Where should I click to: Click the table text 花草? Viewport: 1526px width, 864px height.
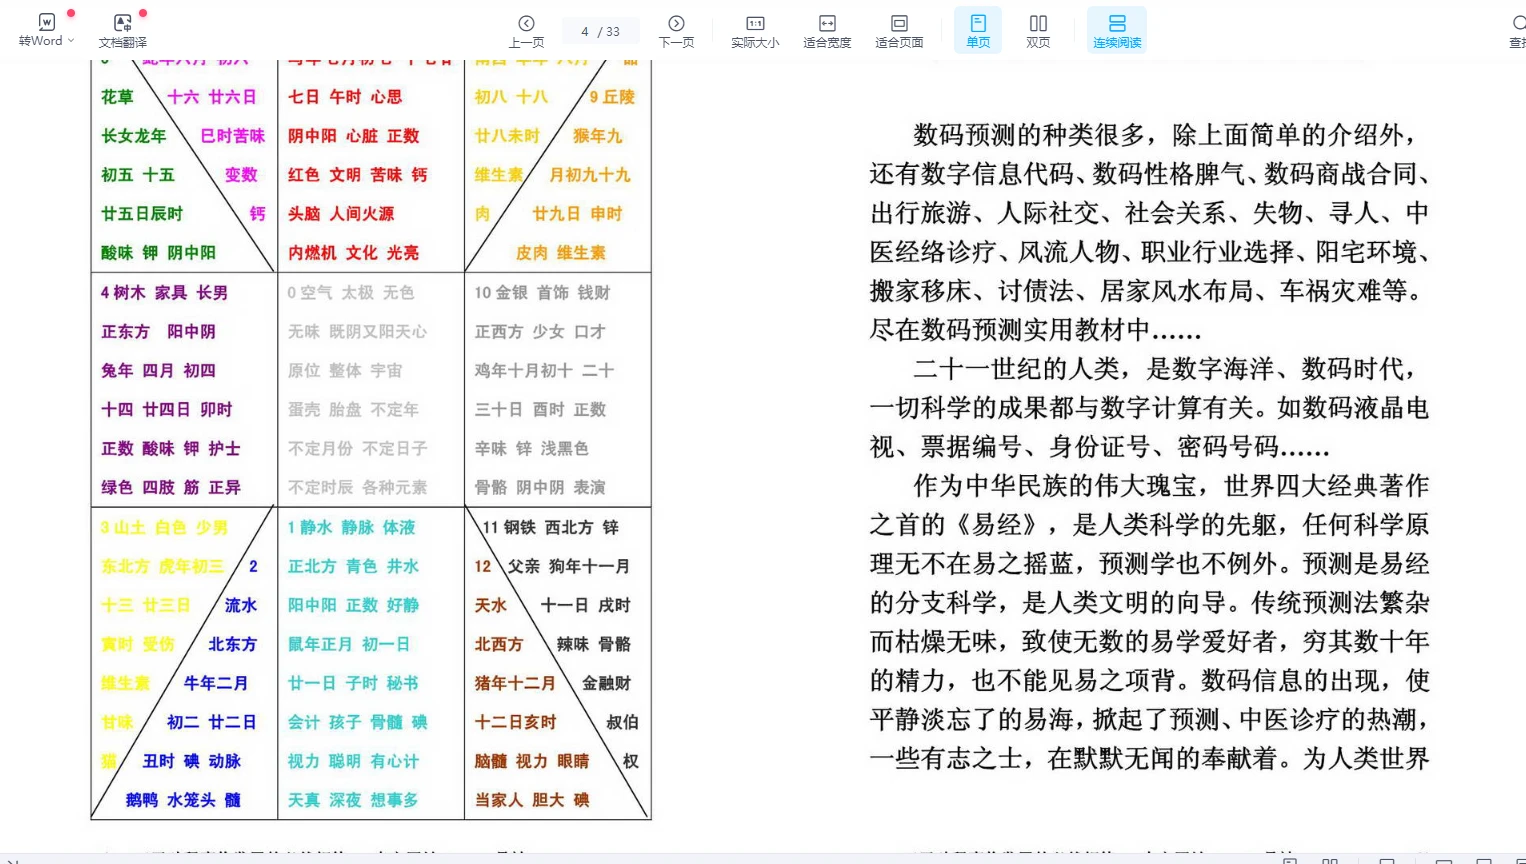(x=117, y=97)
